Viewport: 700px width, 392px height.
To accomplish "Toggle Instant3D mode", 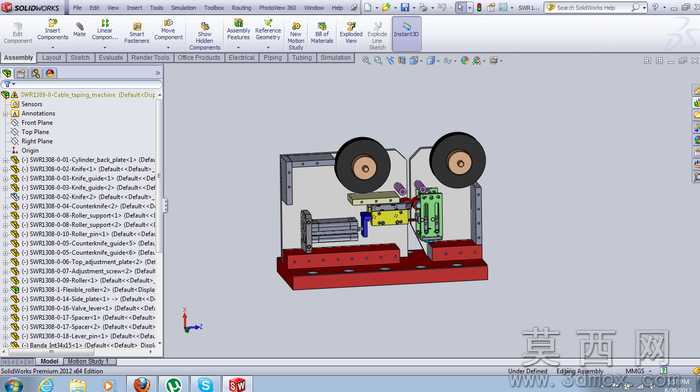I will tap(406, 33).
